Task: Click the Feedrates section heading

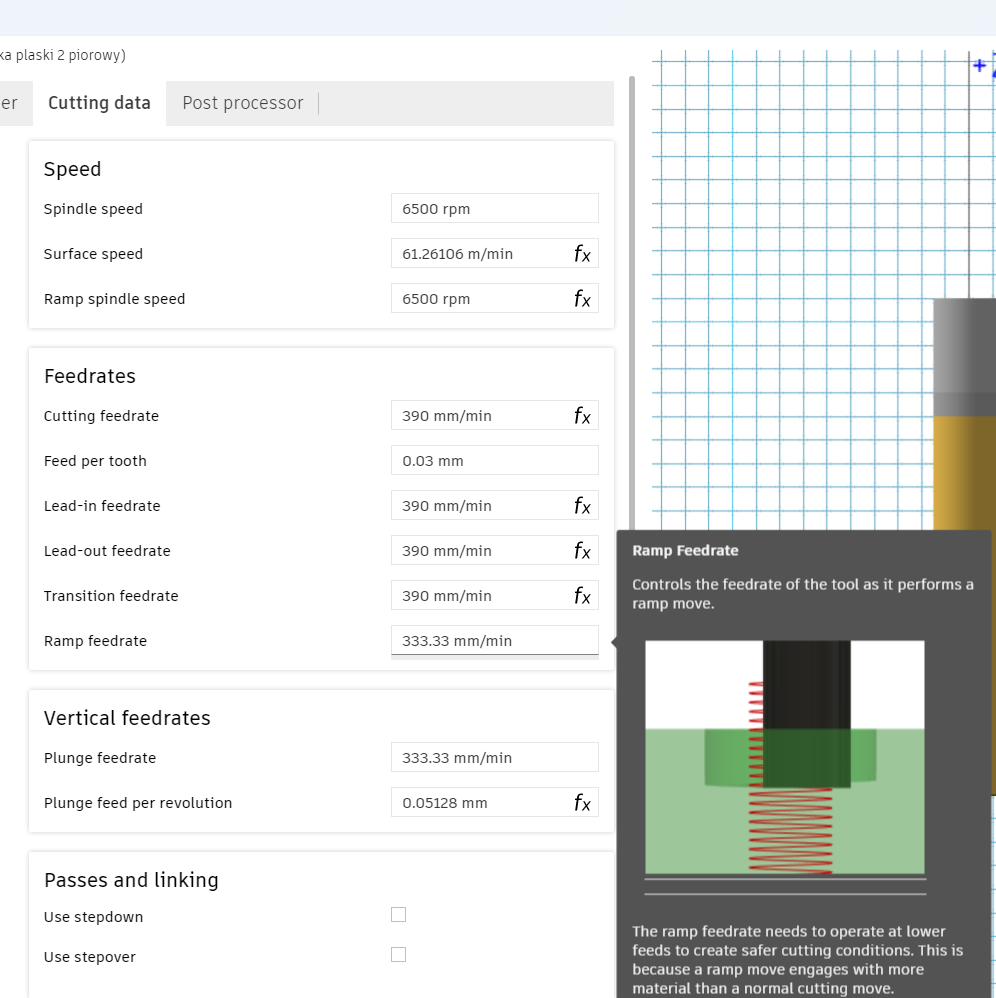Action: [90, 376]
